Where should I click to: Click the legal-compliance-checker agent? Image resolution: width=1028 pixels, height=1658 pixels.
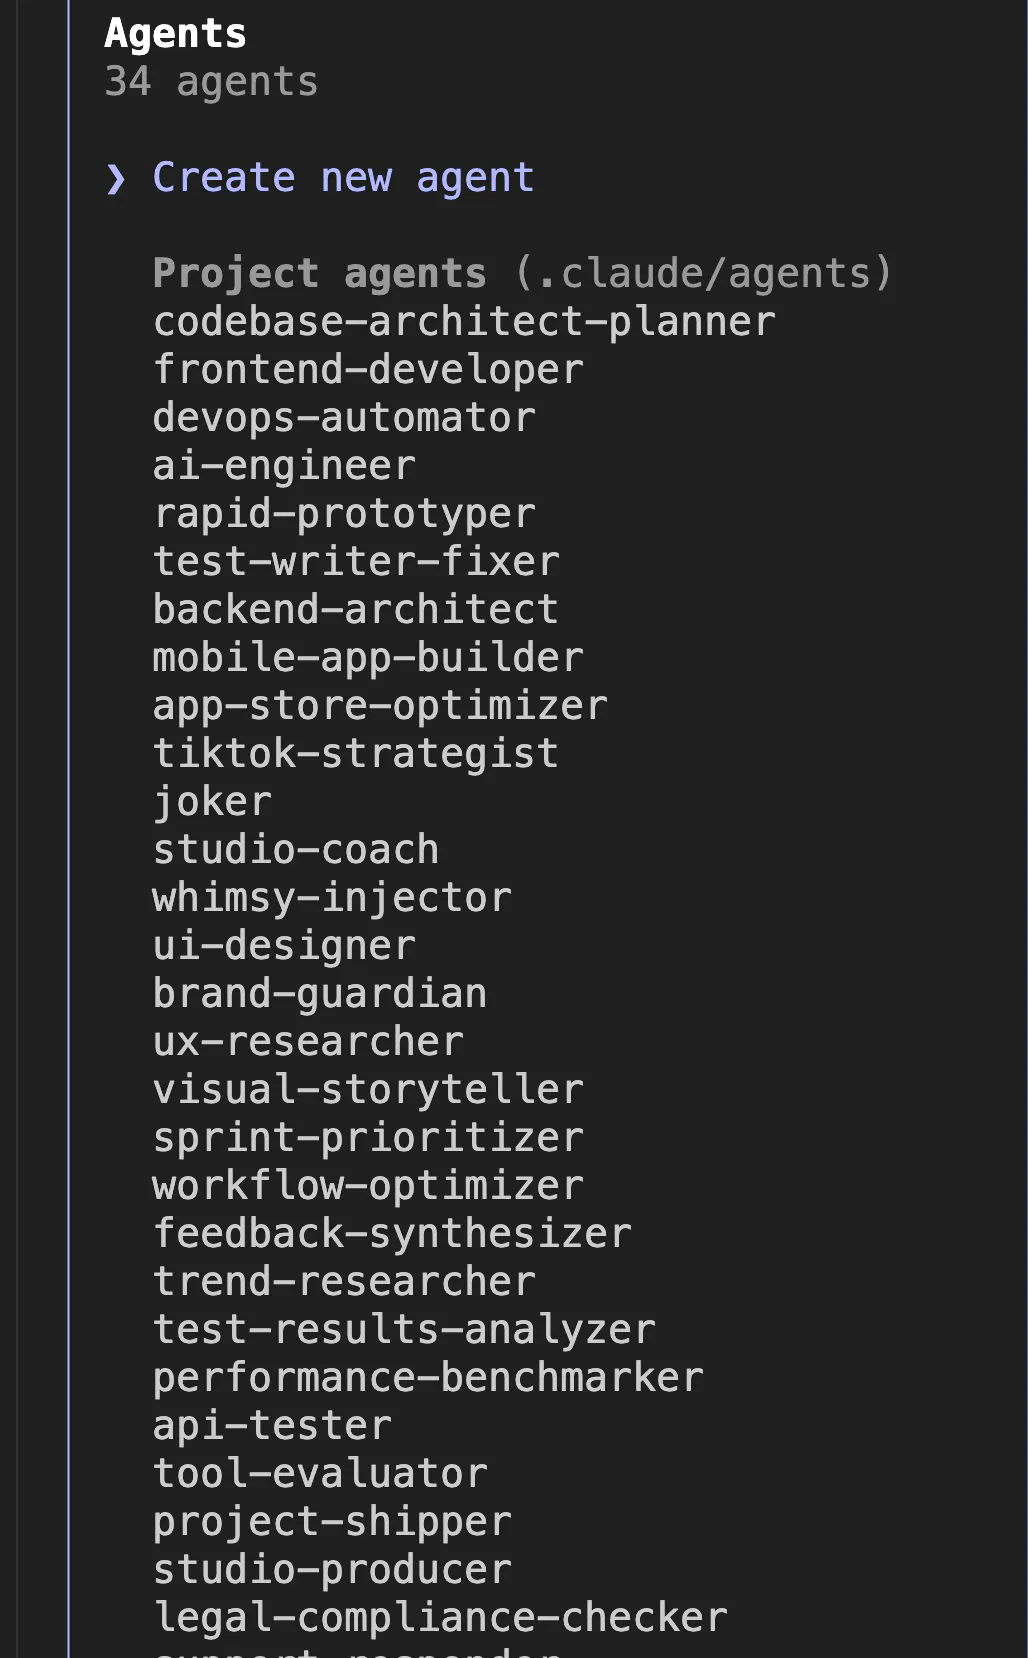(439, 1618)
